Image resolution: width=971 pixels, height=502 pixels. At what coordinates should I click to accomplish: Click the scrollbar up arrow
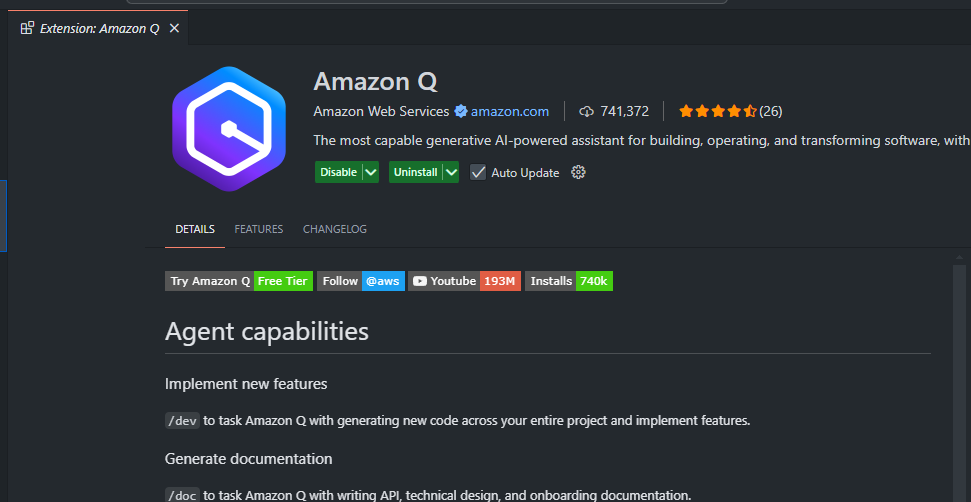pyautogui.click(x=959, y=257)
